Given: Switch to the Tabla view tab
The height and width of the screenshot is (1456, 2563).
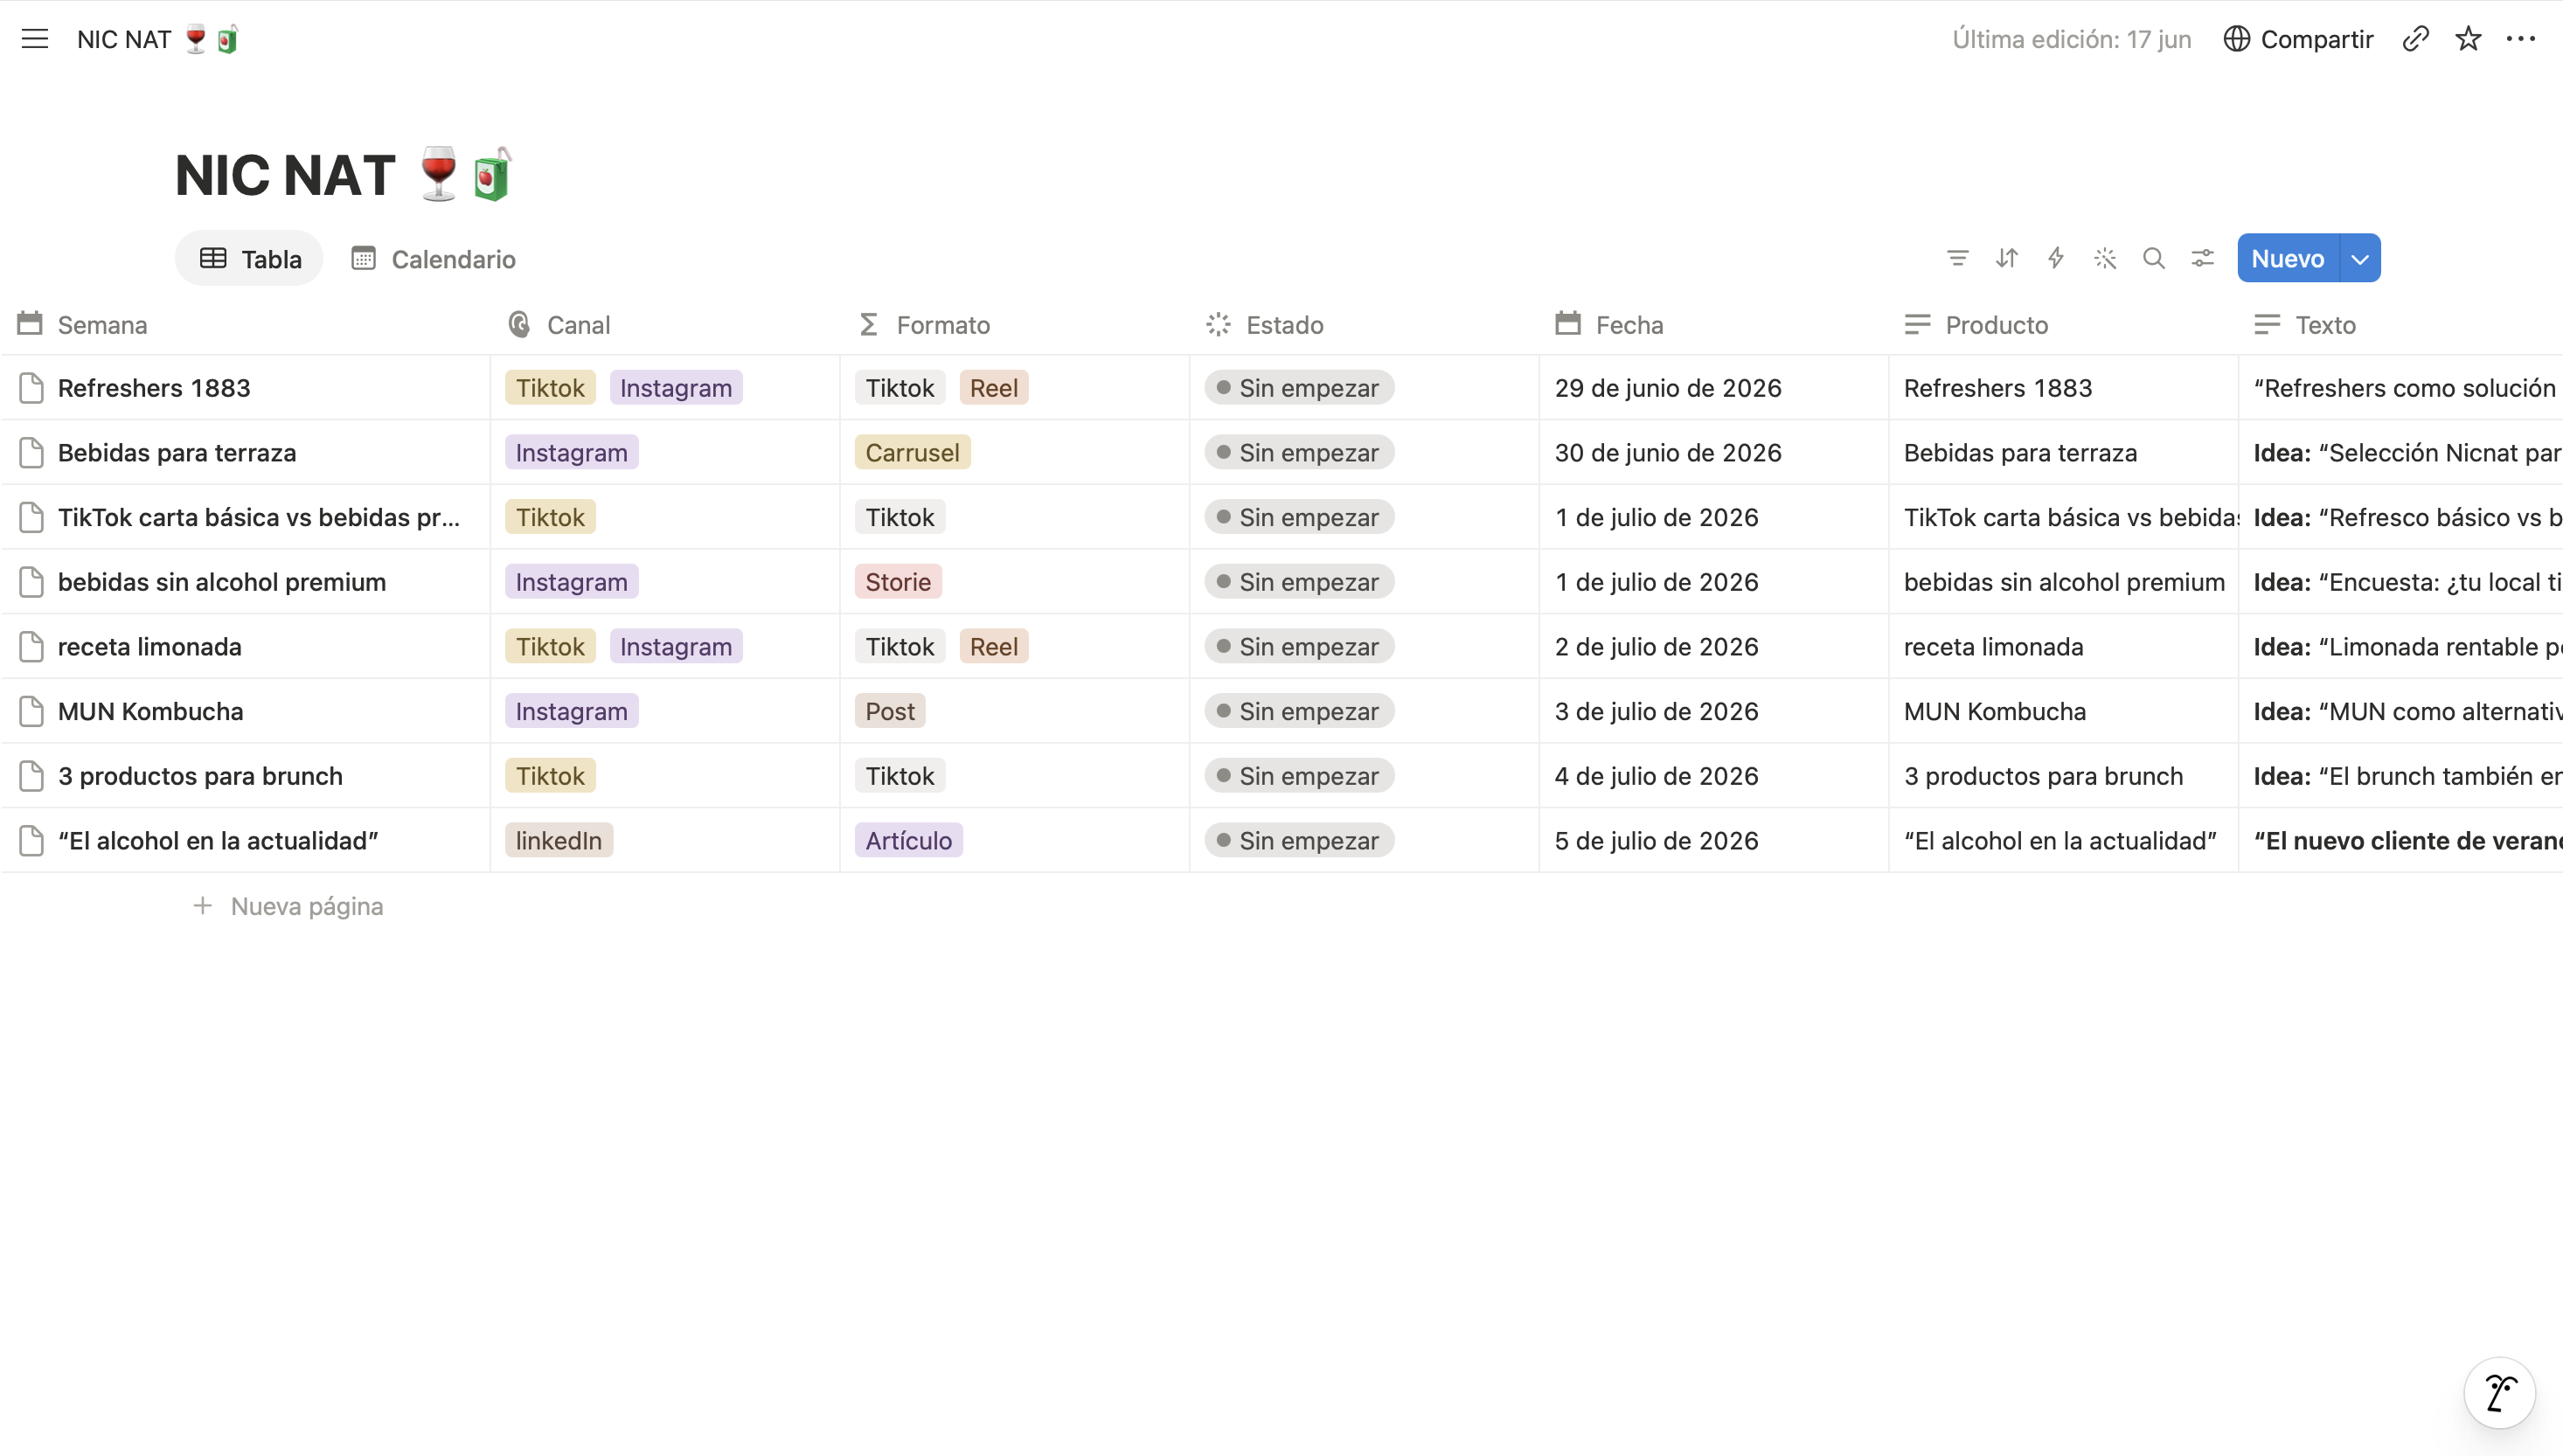Looking at the screenshot, I should click(x=250, y=259).
